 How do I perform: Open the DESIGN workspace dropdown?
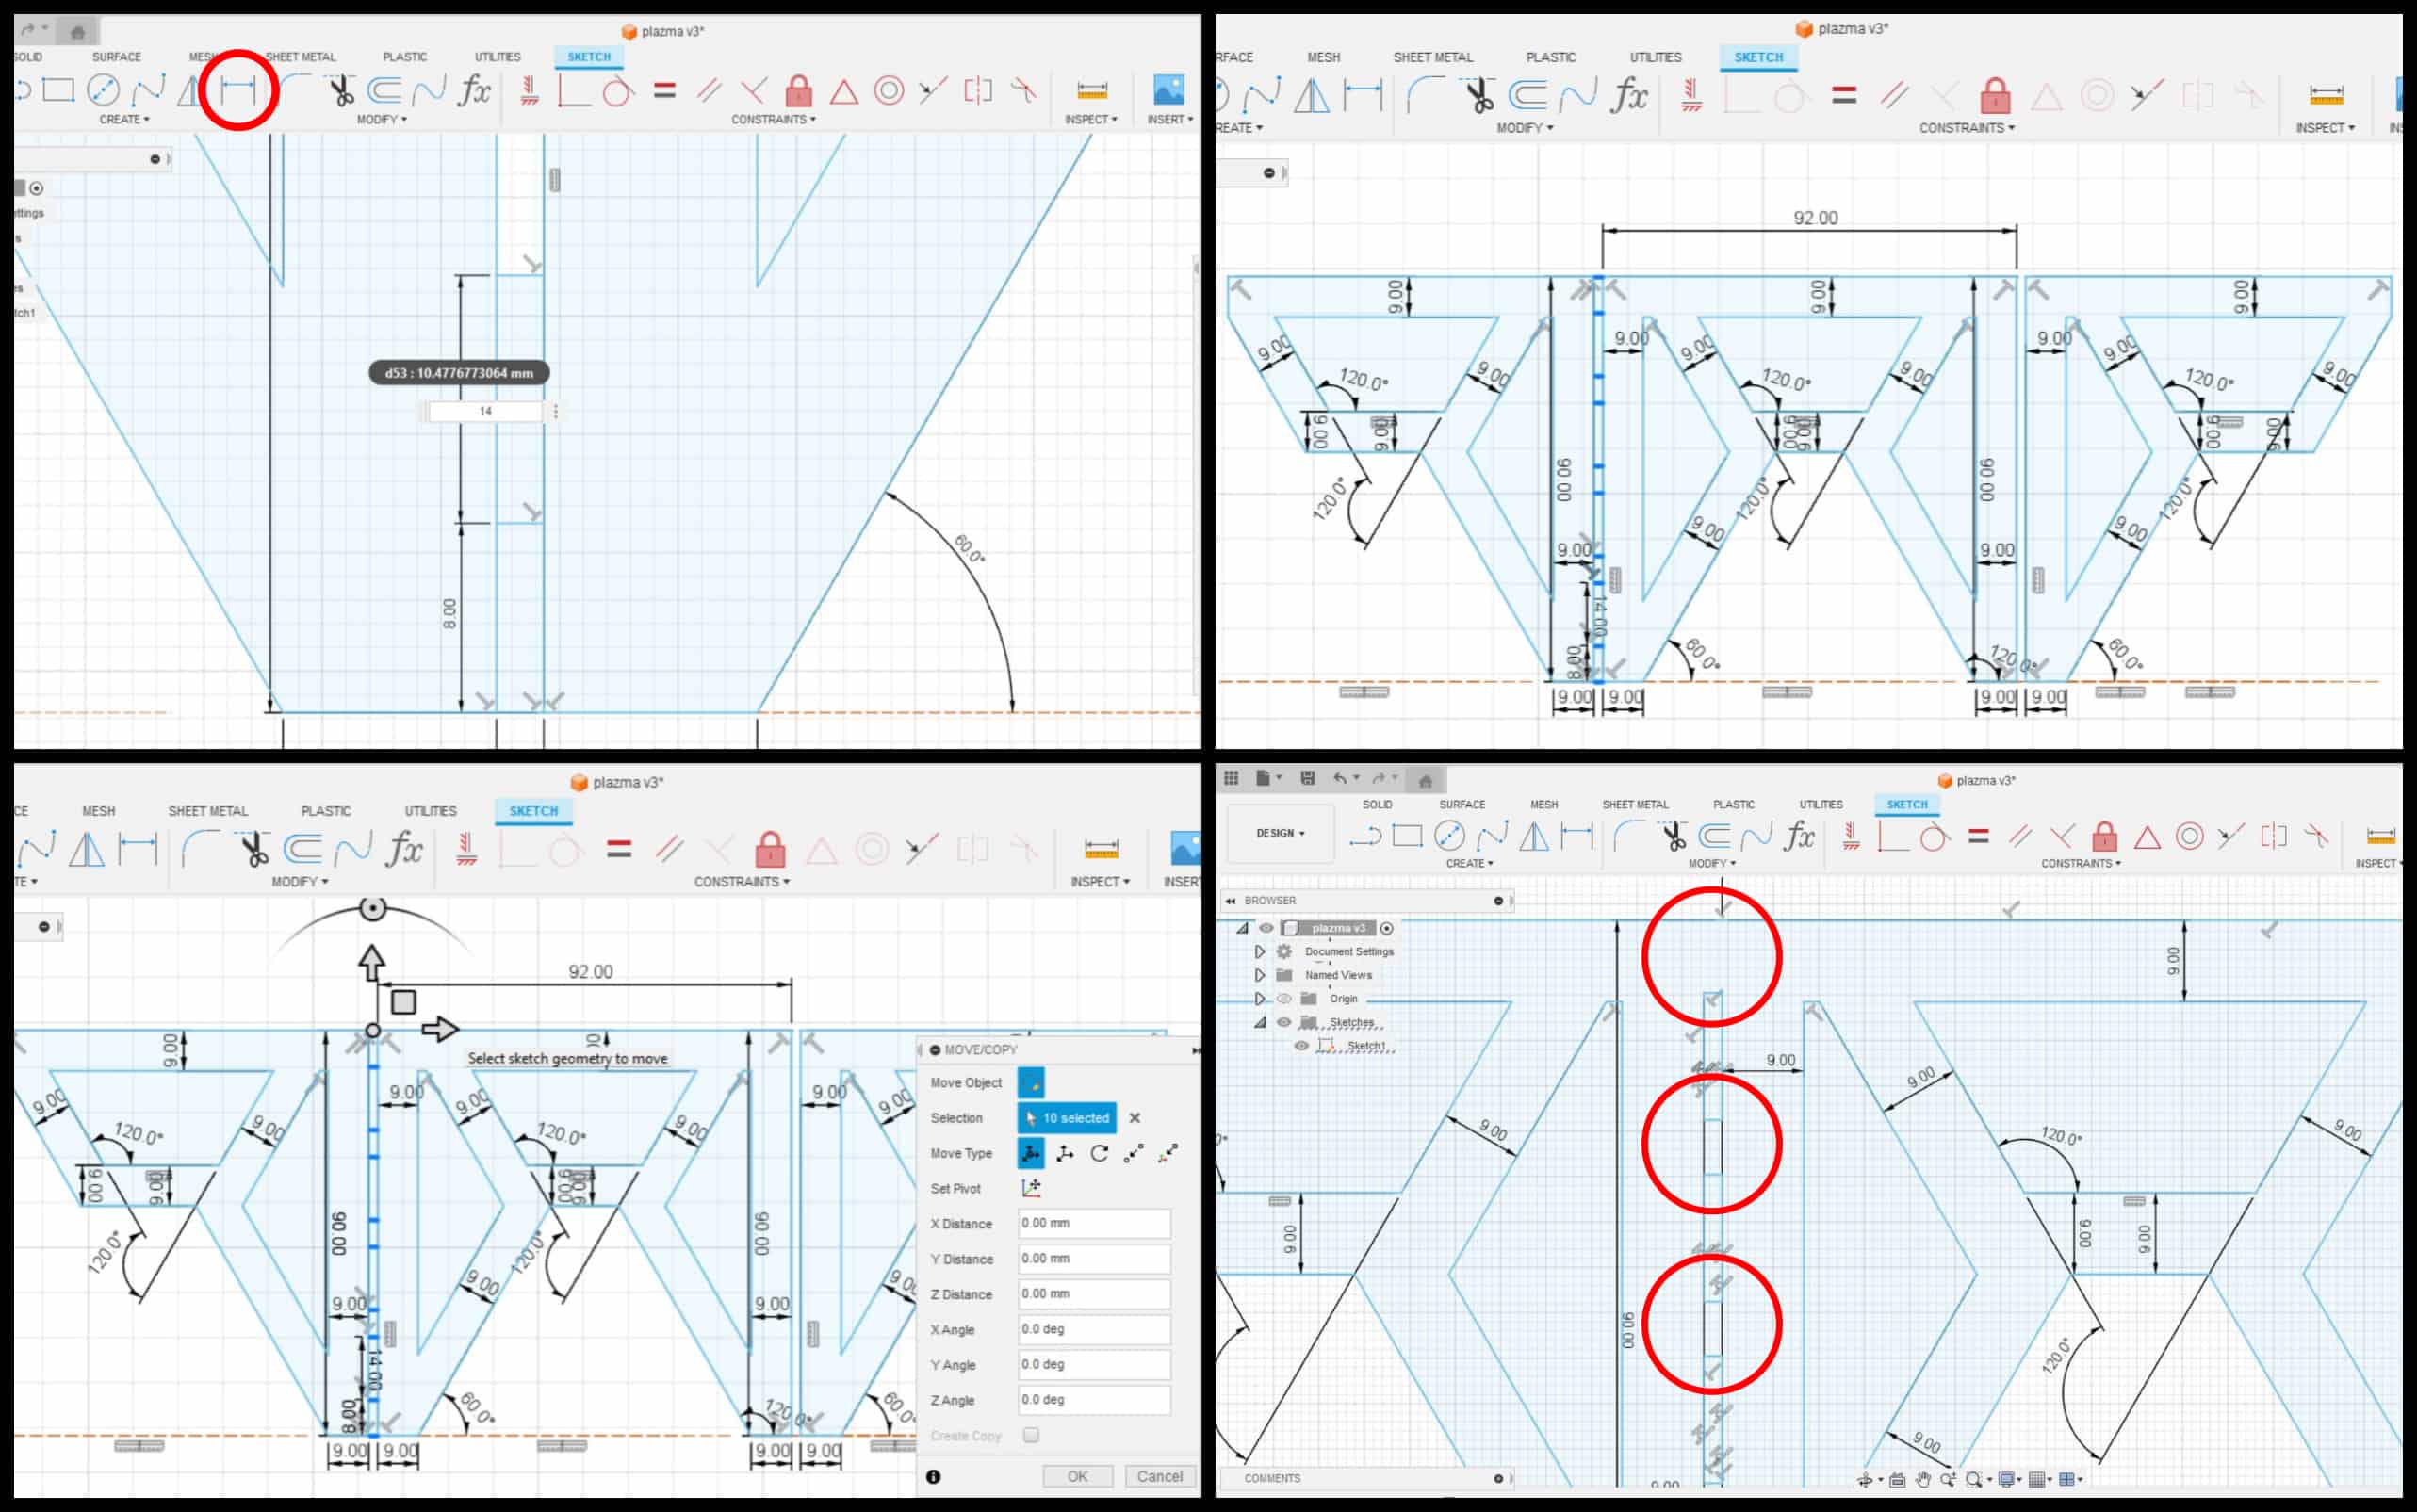pyautogui.click(x=1280, y=833)
